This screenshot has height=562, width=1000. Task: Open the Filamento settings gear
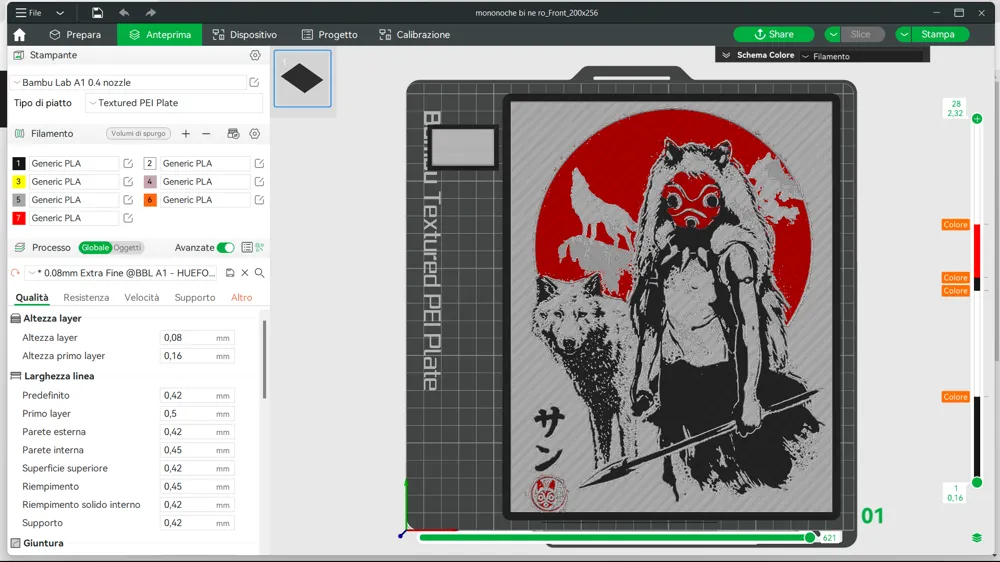point(254,134)
